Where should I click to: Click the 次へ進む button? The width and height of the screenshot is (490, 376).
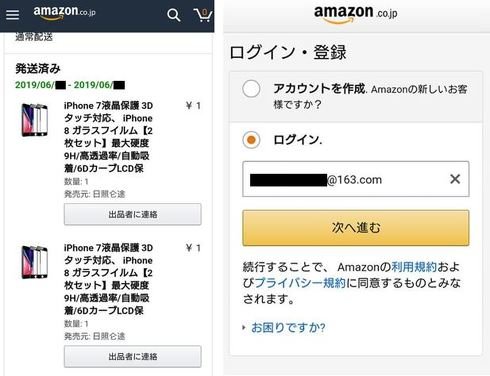click(x=356, y=228)
